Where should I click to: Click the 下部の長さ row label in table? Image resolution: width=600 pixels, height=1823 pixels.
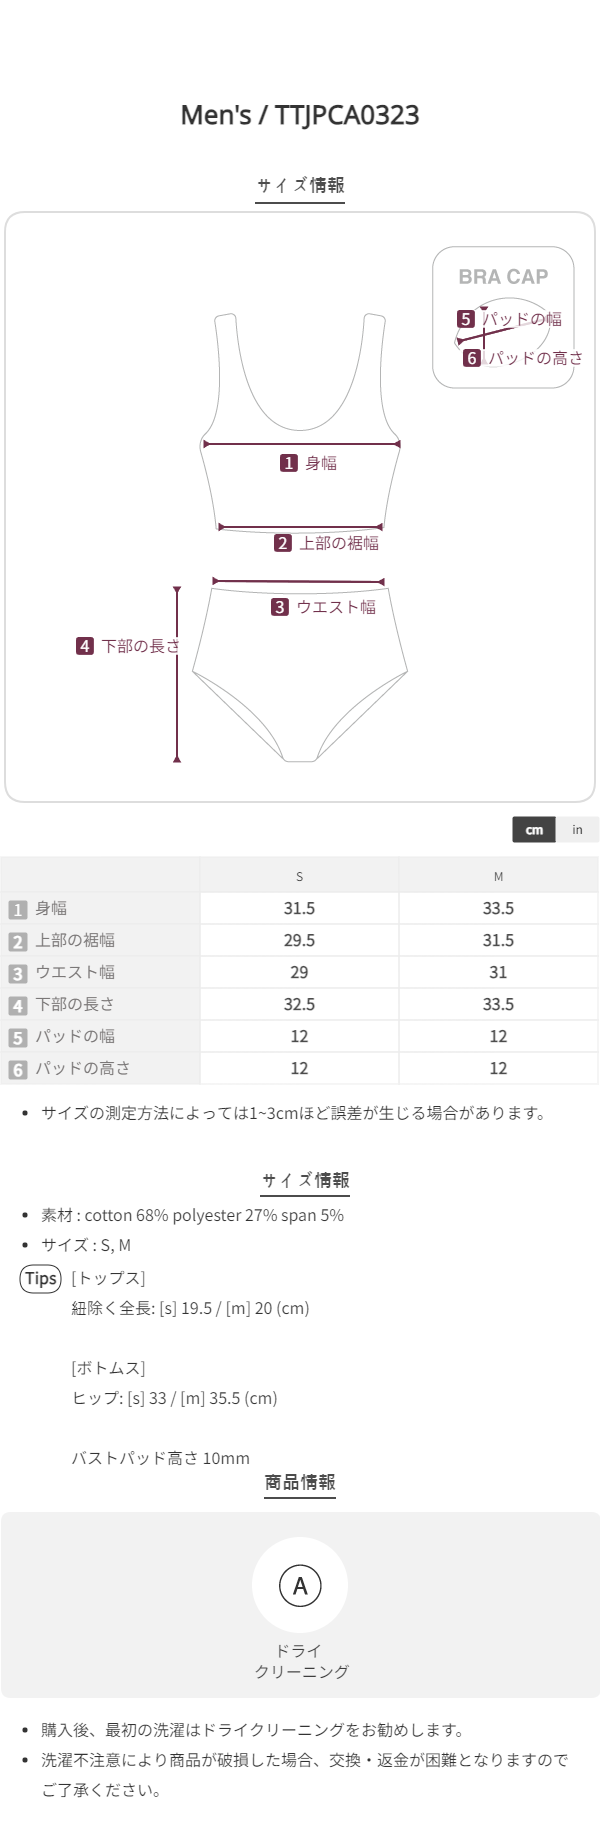(75, 1004)
